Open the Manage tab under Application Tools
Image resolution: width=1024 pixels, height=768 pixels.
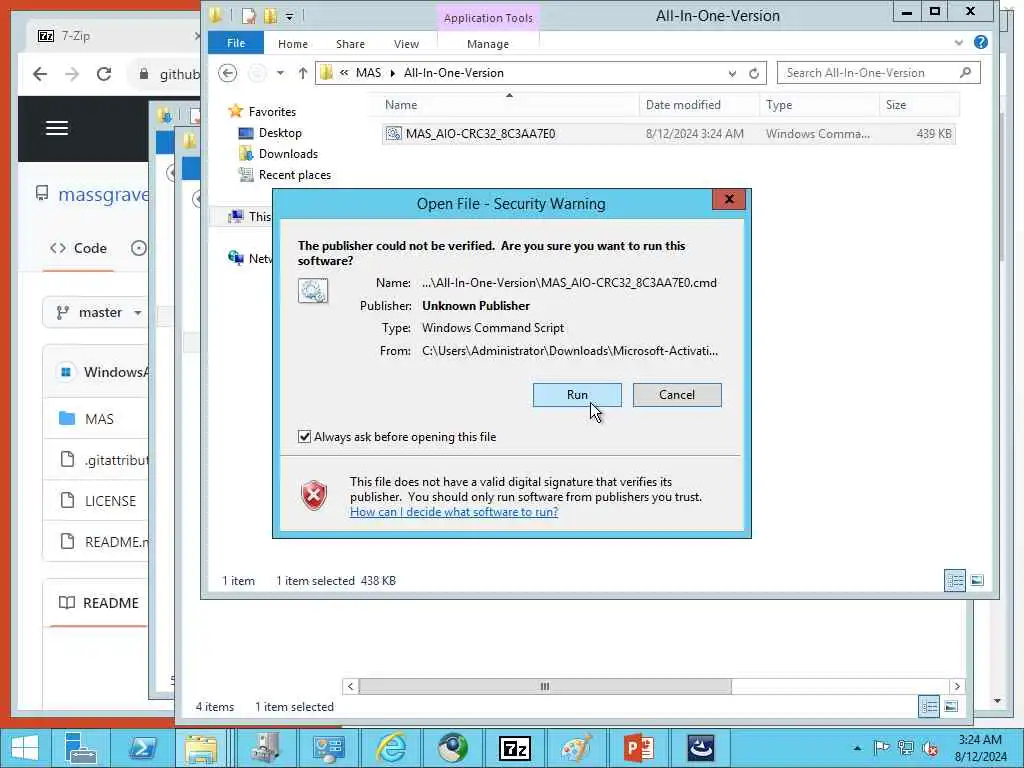(488, 44)
